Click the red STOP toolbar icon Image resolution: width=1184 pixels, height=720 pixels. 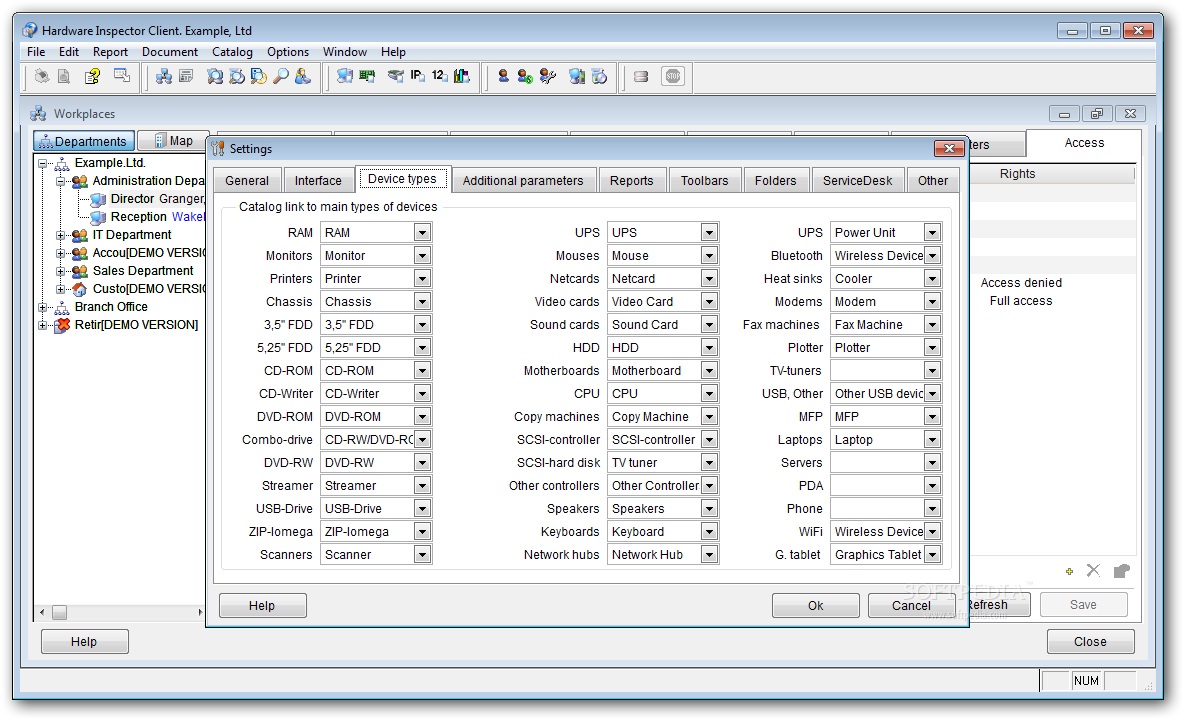[x=673, y=76]
